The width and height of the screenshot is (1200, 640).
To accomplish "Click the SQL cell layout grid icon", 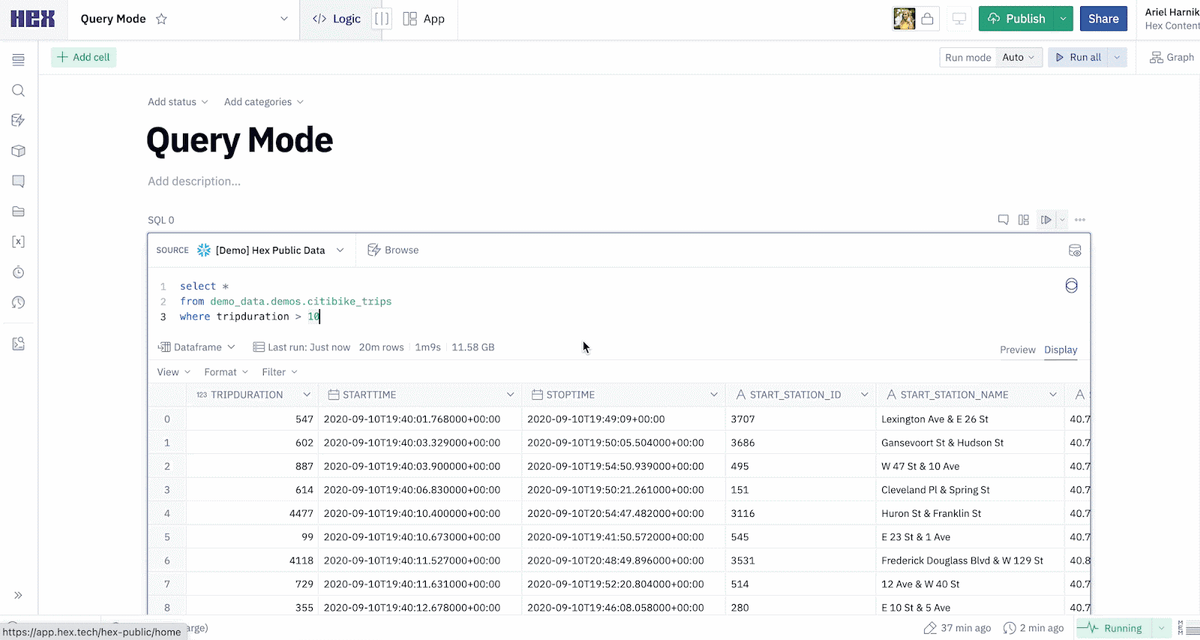I will point(1023,220).
